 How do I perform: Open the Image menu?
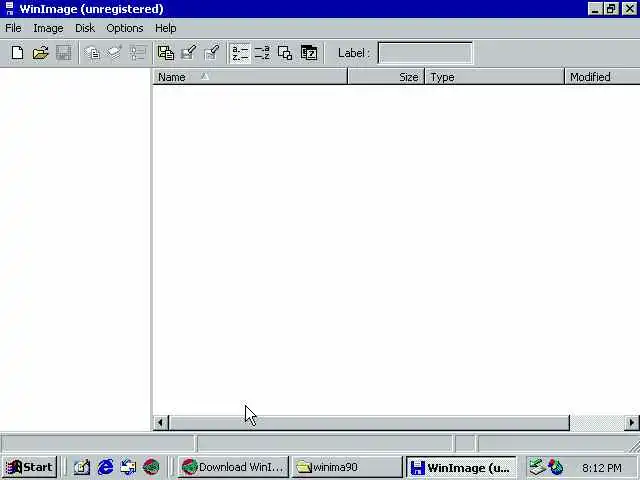pos(48,28)
